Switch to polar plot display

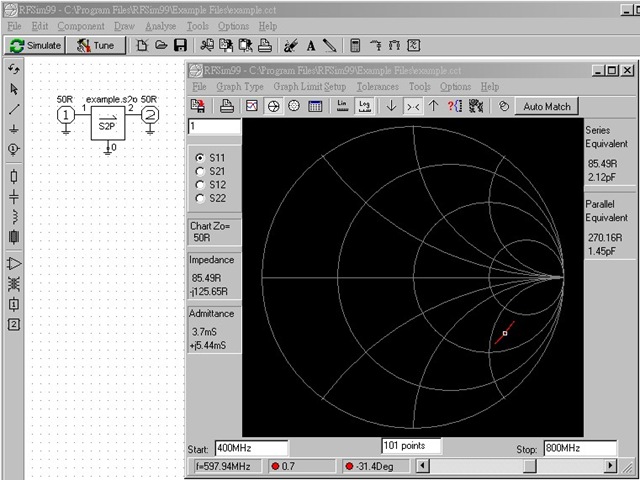point(294,106)
